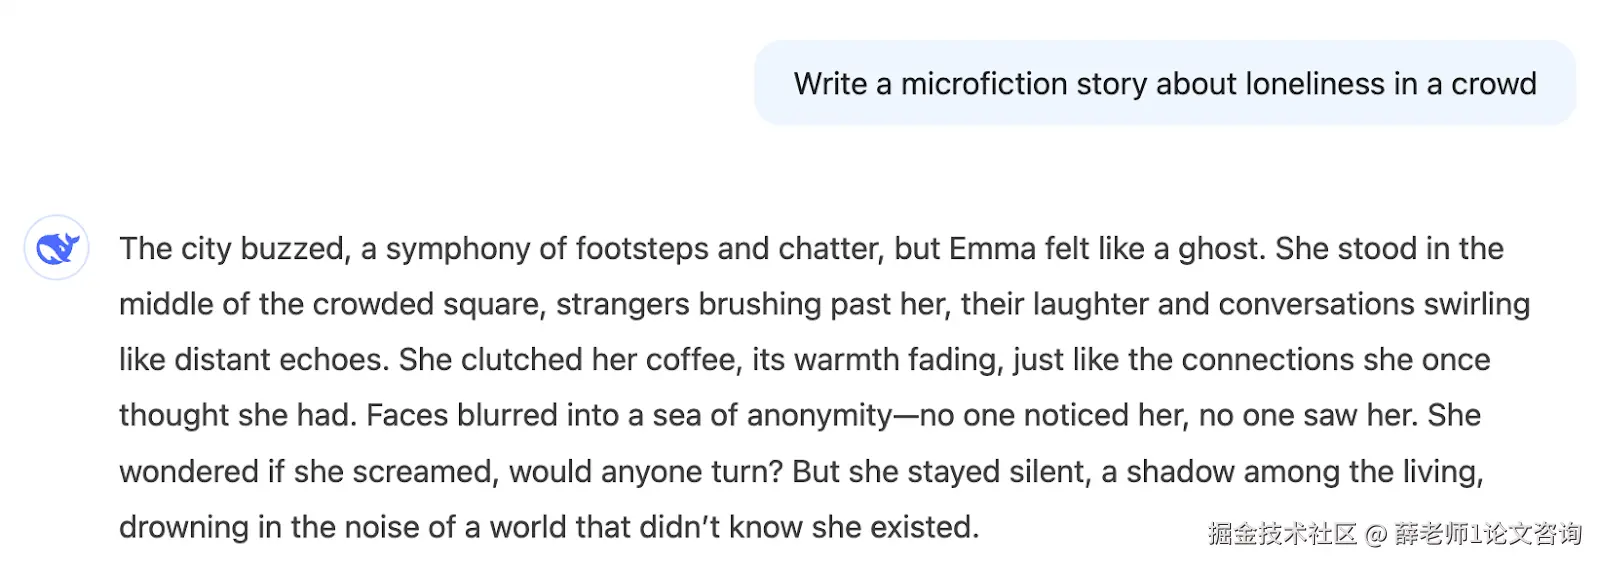Click the final line starting "drowning in the noise"

click(548, 527)
